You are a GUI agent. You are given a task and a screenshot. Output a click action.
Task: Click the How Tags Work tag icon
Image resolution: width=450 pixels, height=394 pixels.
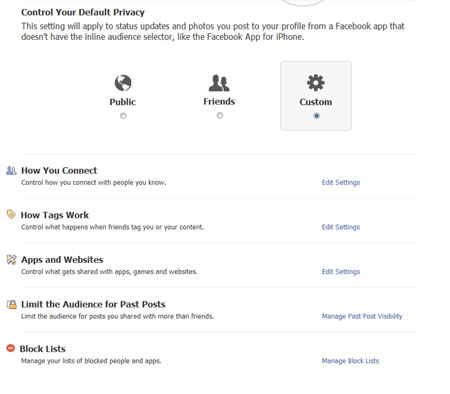[11, 214]
